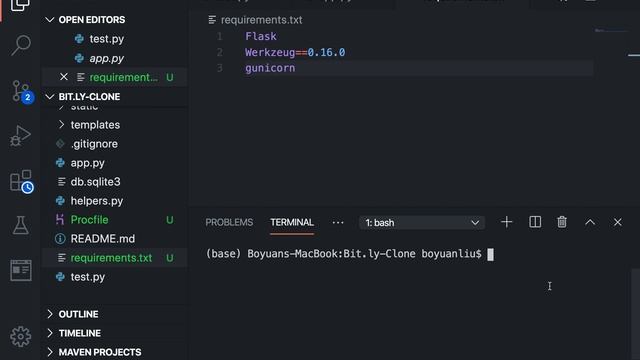The width and height of the screenshot is (640, 360).
Task: Maximize the terminal panel size
Action: coord(590,222)
